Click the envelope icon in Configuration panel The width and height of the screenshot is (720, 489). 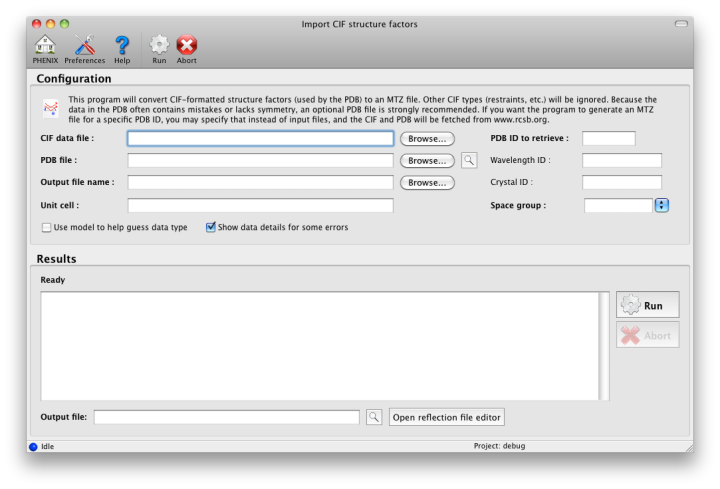click(x=50, y=106)
